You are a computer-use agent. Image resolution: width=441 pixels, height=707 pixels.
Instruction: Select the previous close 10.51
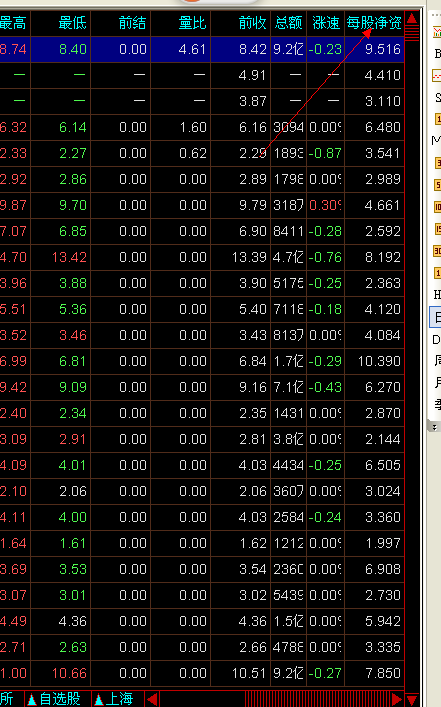(249, 673)
